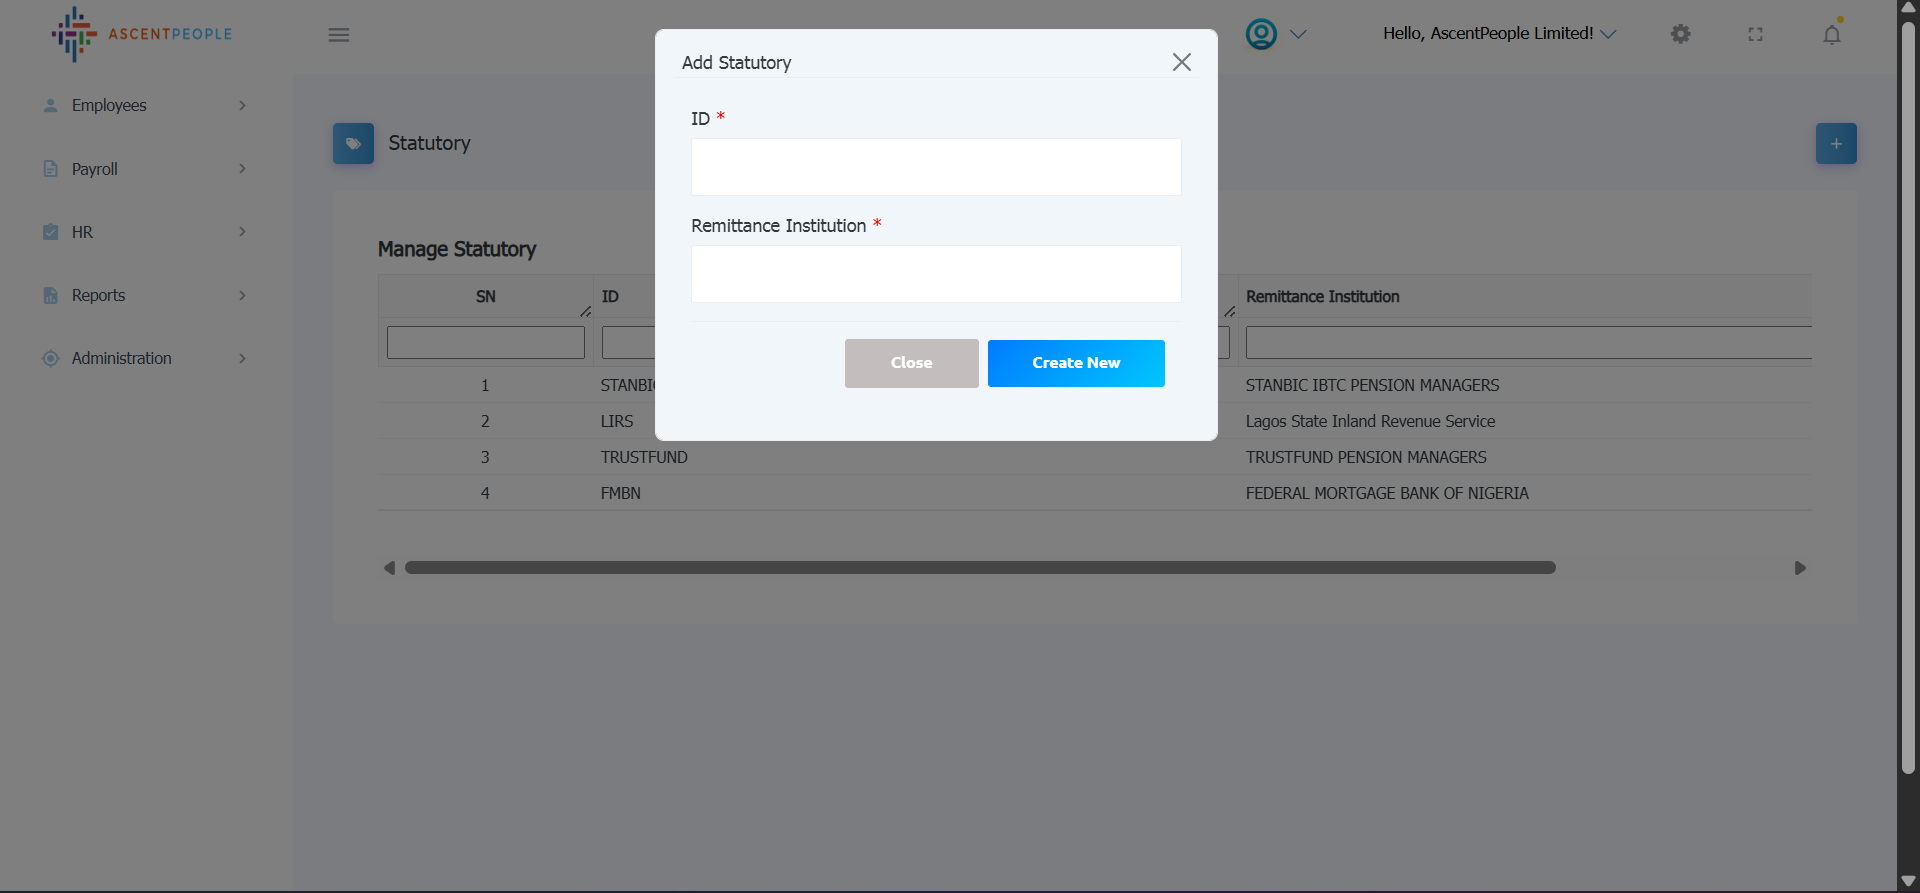Click the user profile avatar icon

click(x=1261, y=34)
